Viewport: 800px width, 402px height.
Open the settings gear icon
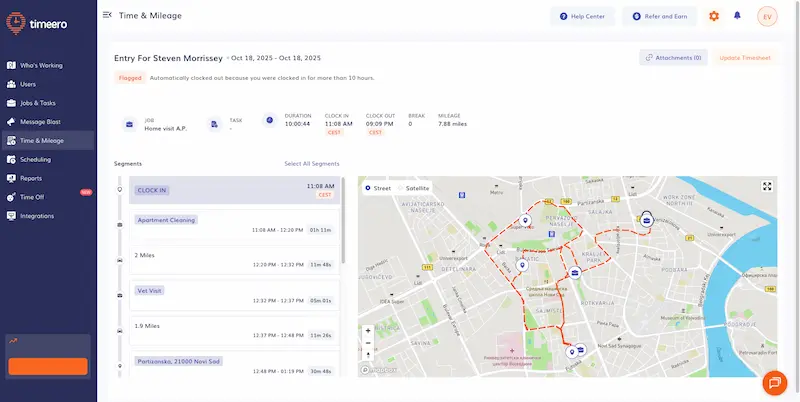tap(714, 16)
